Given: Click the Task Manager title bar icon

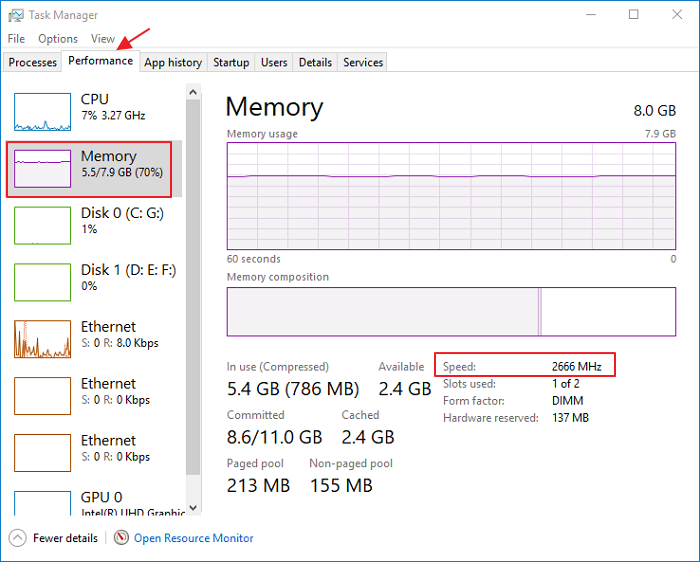Looking at the screenshot, I should 15,15.
